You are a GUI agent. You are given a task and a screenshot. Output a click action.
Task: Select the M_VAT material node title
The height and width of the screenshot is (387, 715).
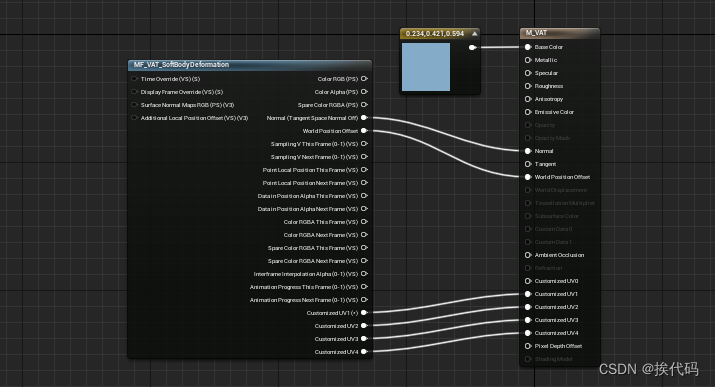tap(536, 33)
